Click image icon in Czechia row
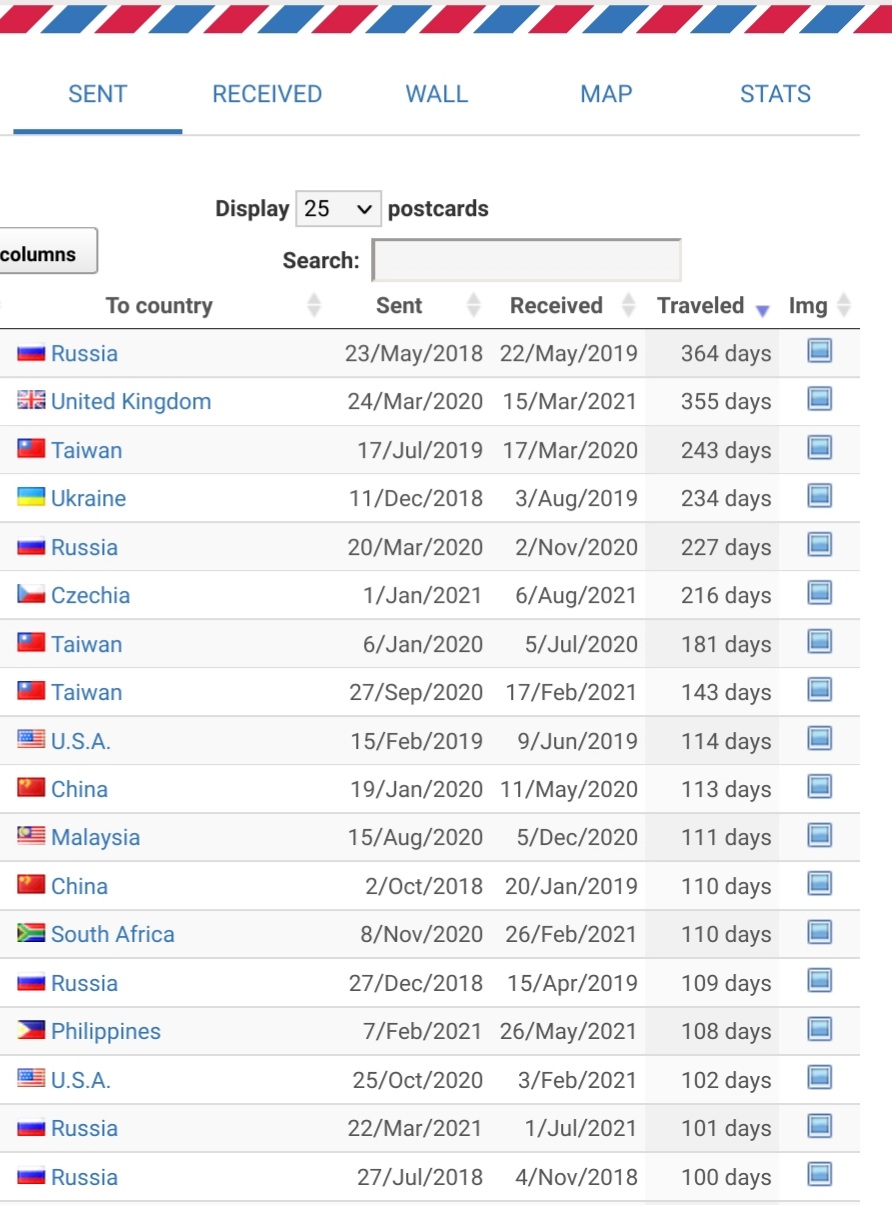The image size is (892, 1205). coord(820,593)
